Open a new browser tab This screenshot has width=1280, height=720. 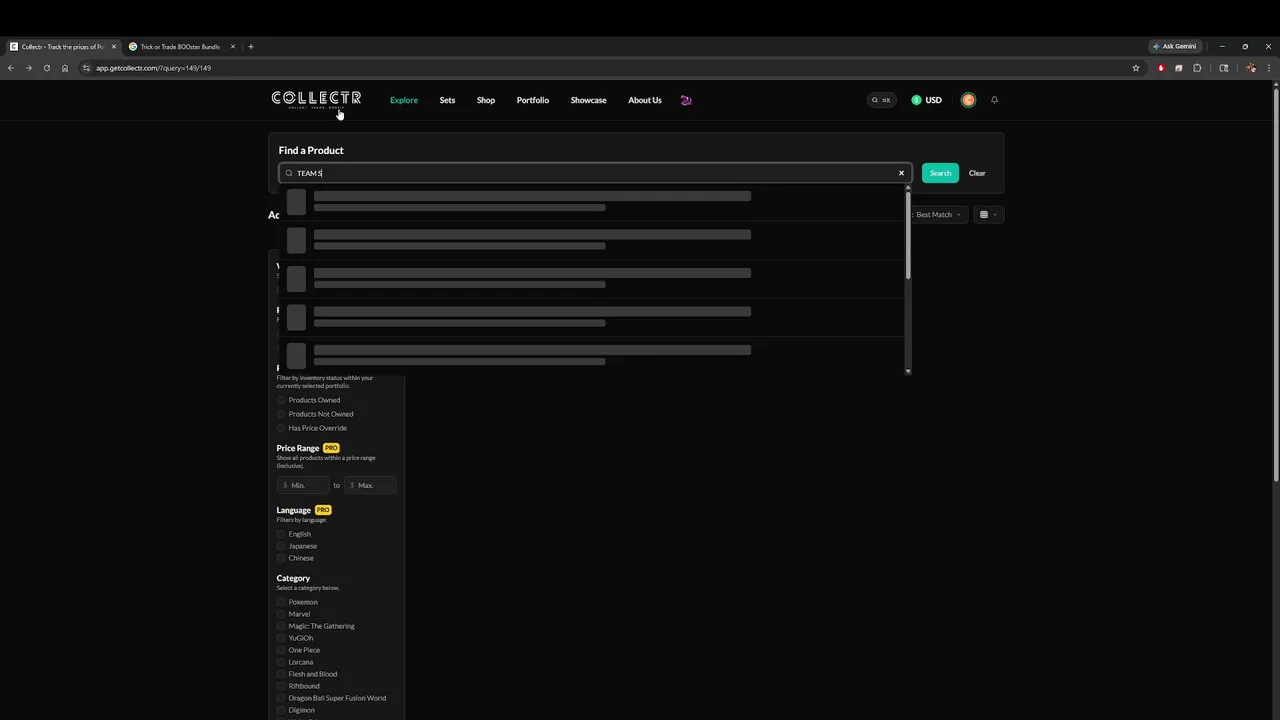coord(251,47)
